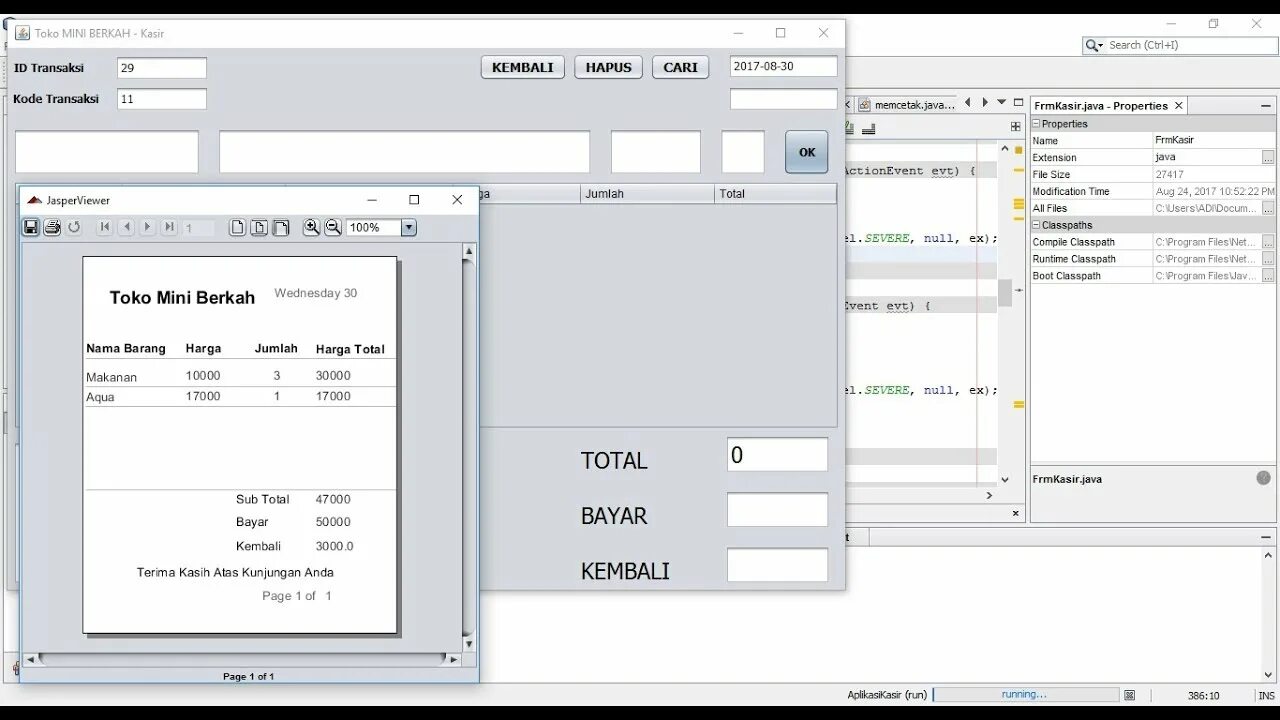The width and height of the screenshot is (1280, 720).
Task: Go to next page in JasperViewer
Action: [x=148, y=227]
